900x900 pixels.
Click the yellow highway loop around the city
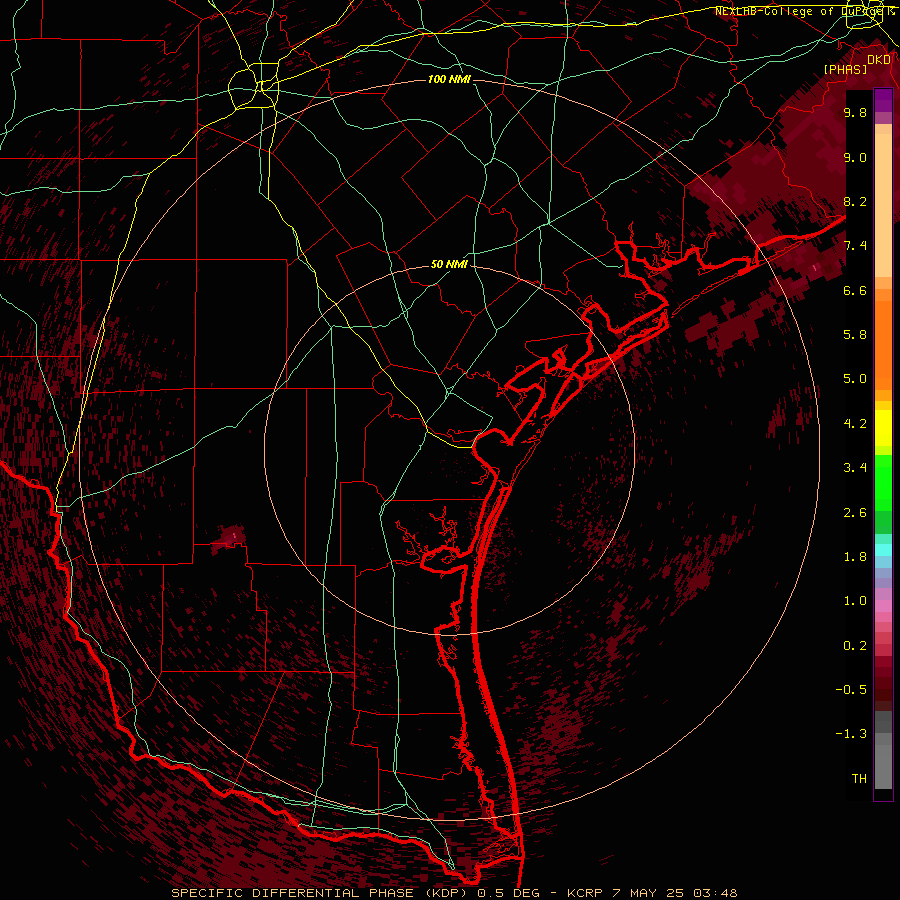pos(253,86)
